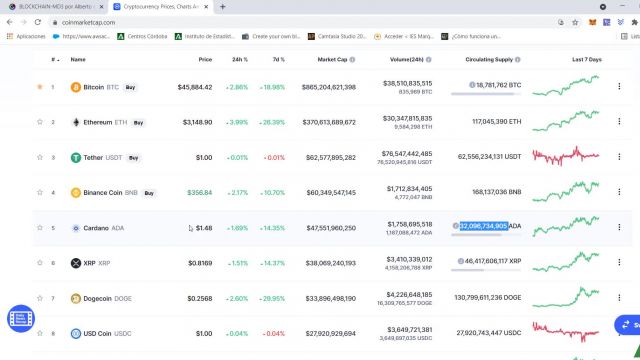Sort by Price column header
Viewport: 640px width, 360px height.
[x=205, y=60]
